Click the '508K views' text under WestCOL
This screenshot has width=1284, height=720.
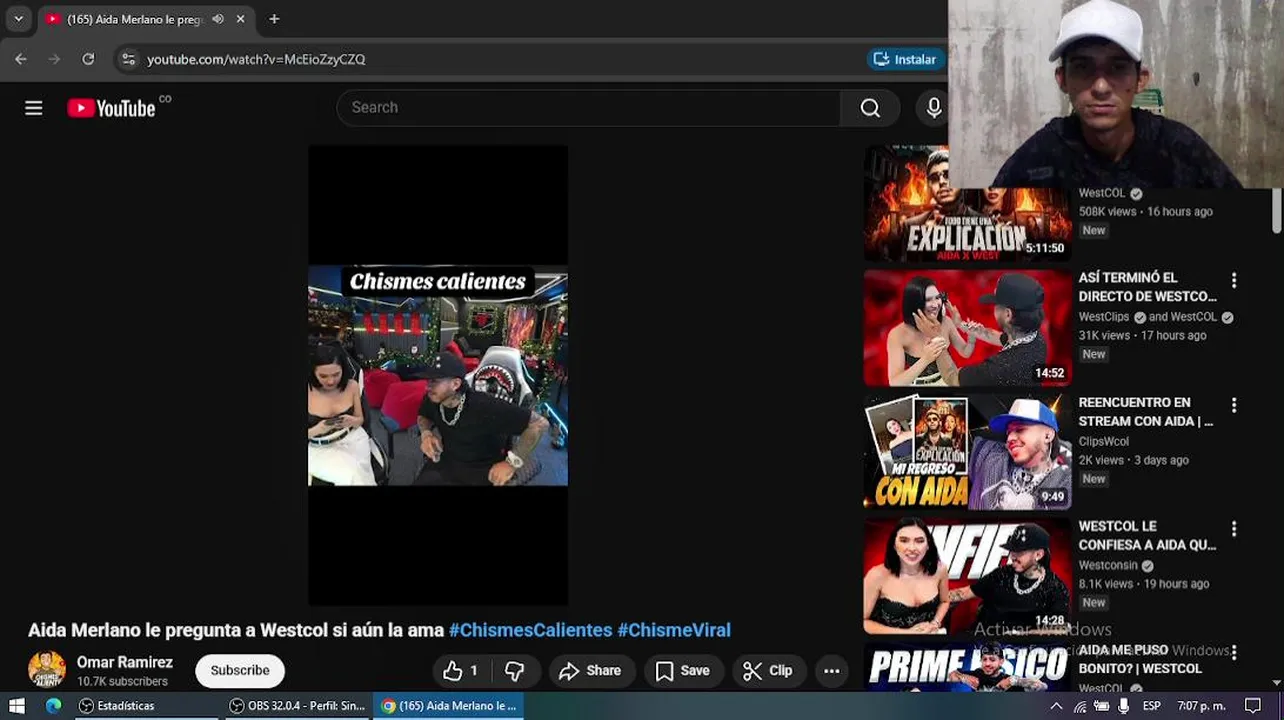(1107, 212)
